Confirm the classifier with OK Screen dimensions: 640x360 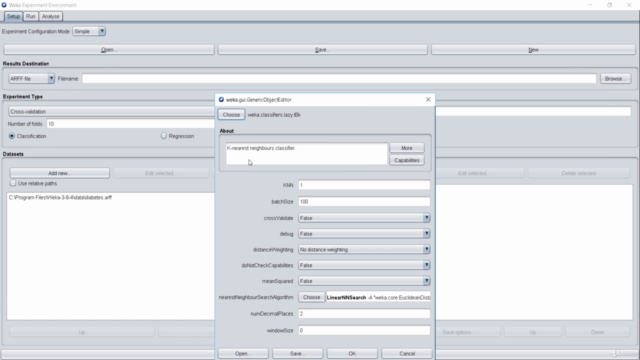(352, 353)
